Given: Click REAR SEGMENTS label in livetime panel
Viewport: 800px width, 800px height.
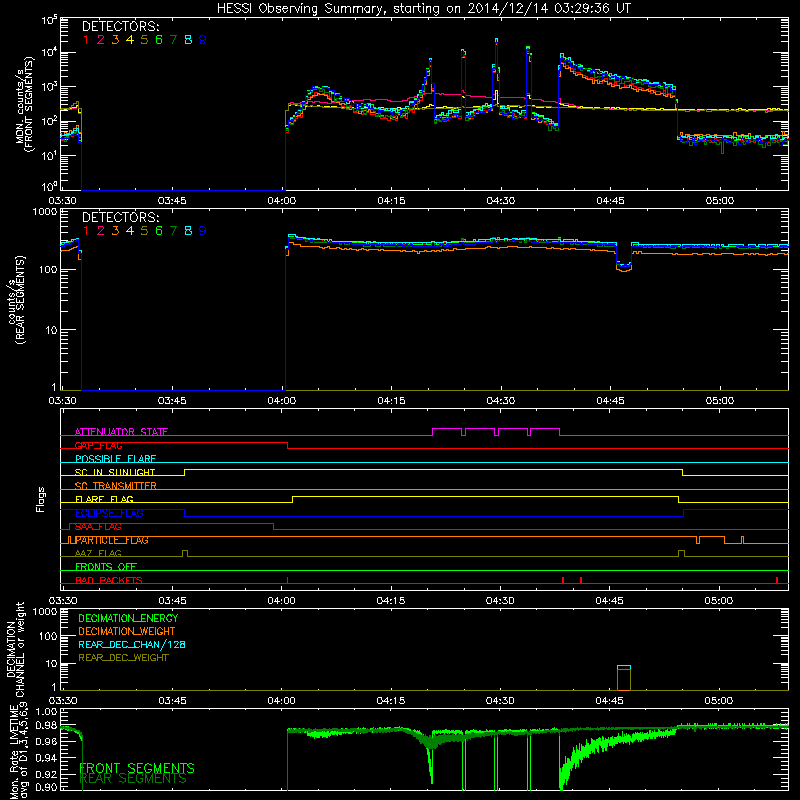Looking at the screenshot, I should 134,779.
